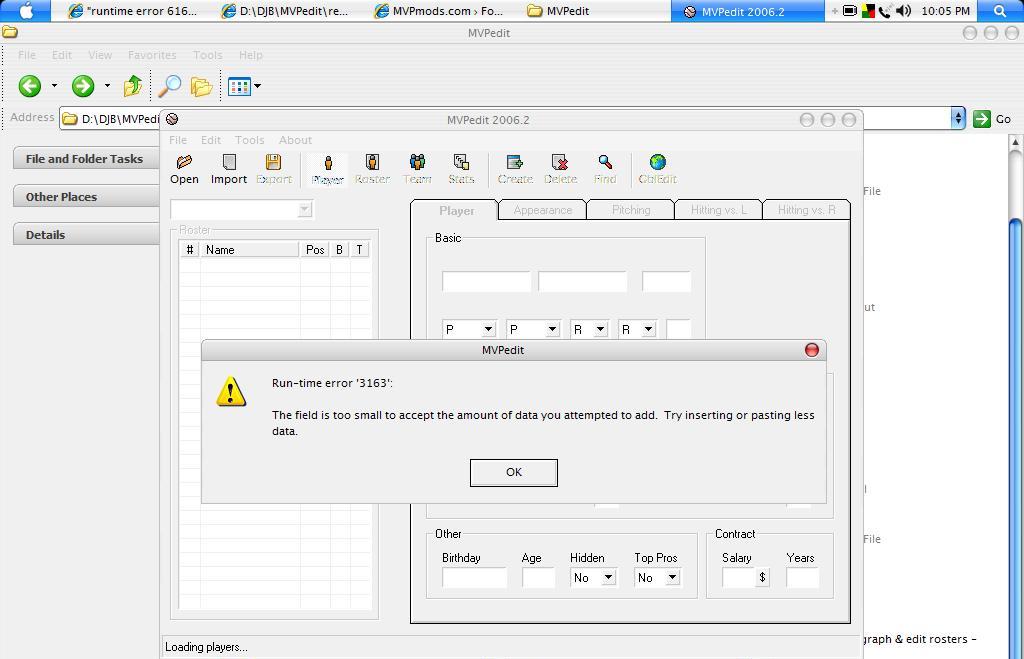Switch to the MVPmods.com taskbar window
Viewport: 1024px width, 659px height.
click(439, 11)
